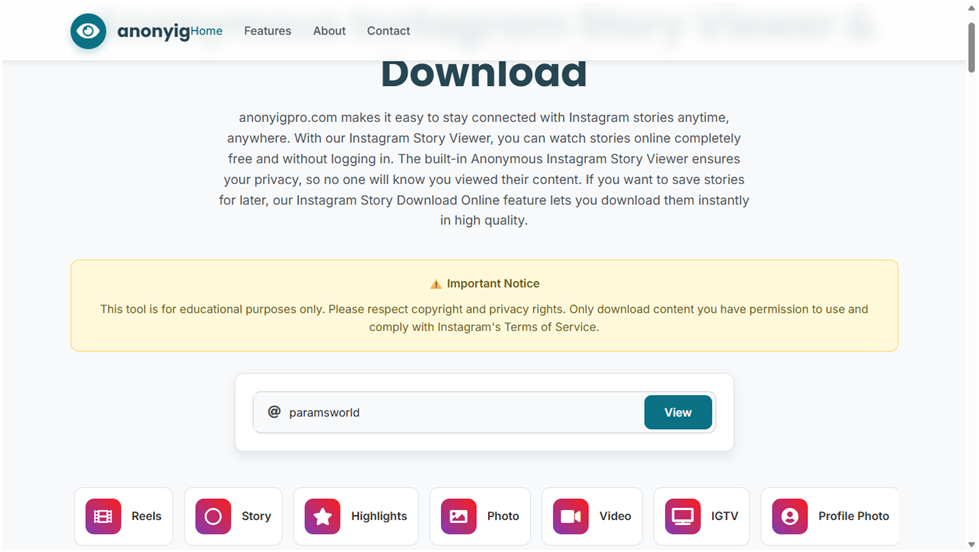Click the educational purposes notice text
This screenshot has width=979, height=552.
click(x=484, y=318)
